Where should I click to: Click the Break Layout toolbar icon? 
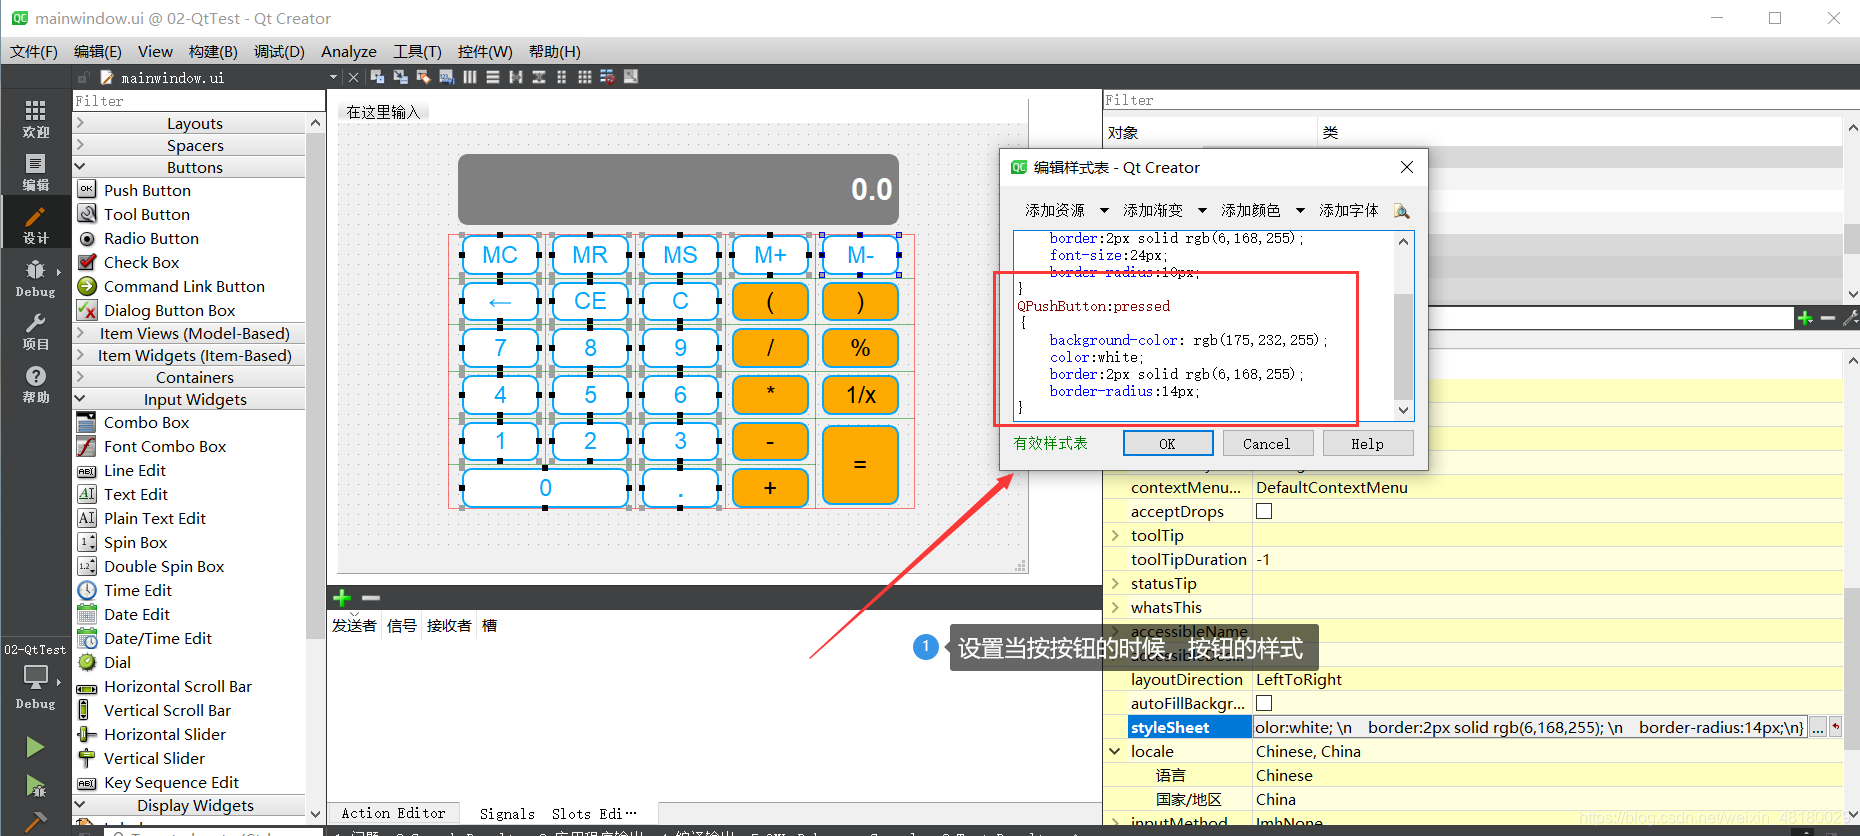pos(607,77)
